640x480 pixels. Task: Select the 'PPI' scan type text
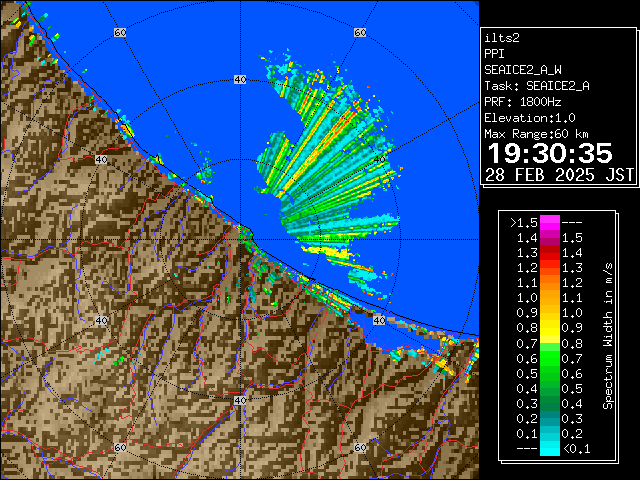[494, 54]
